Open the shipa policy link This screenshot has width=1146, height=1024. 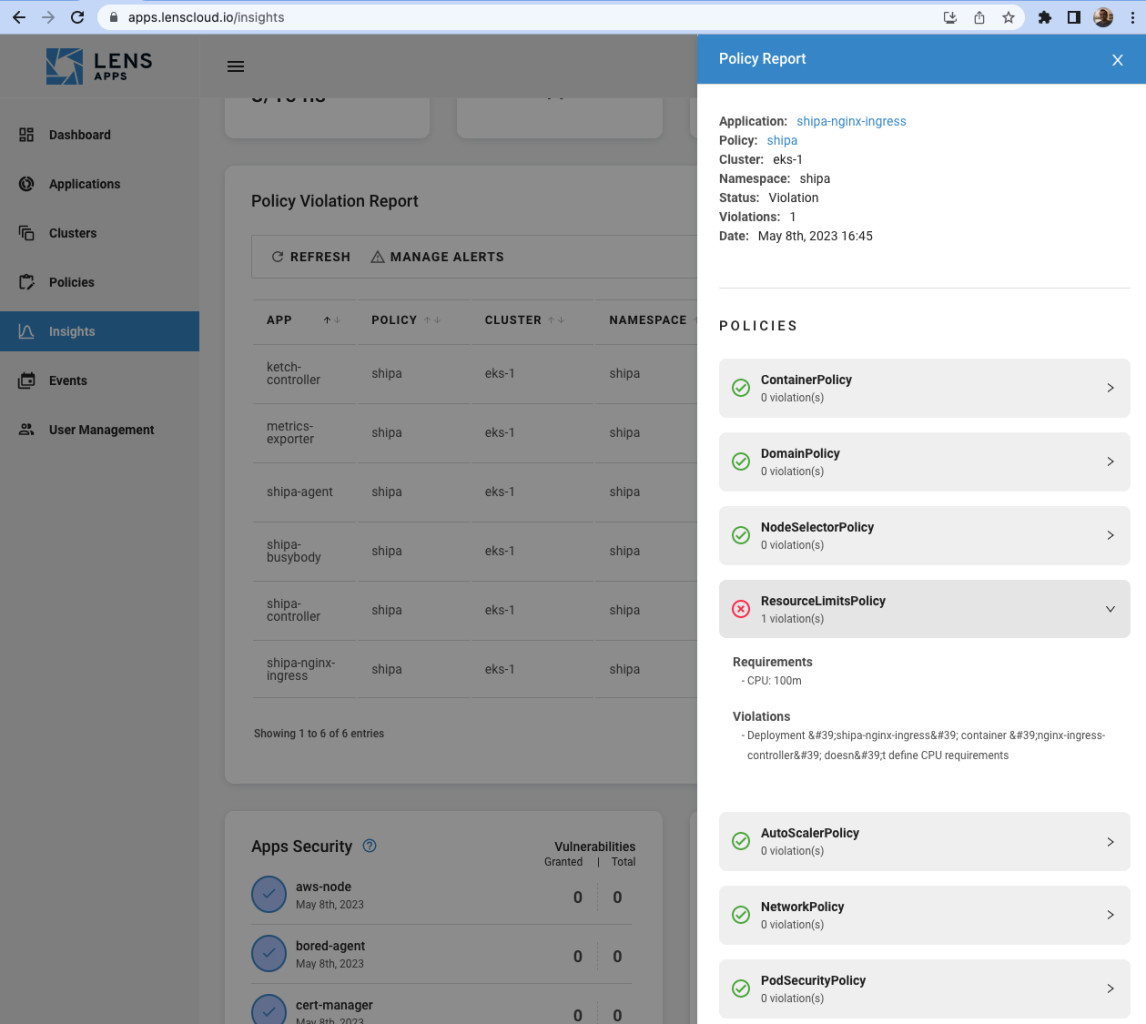point(781,140)
